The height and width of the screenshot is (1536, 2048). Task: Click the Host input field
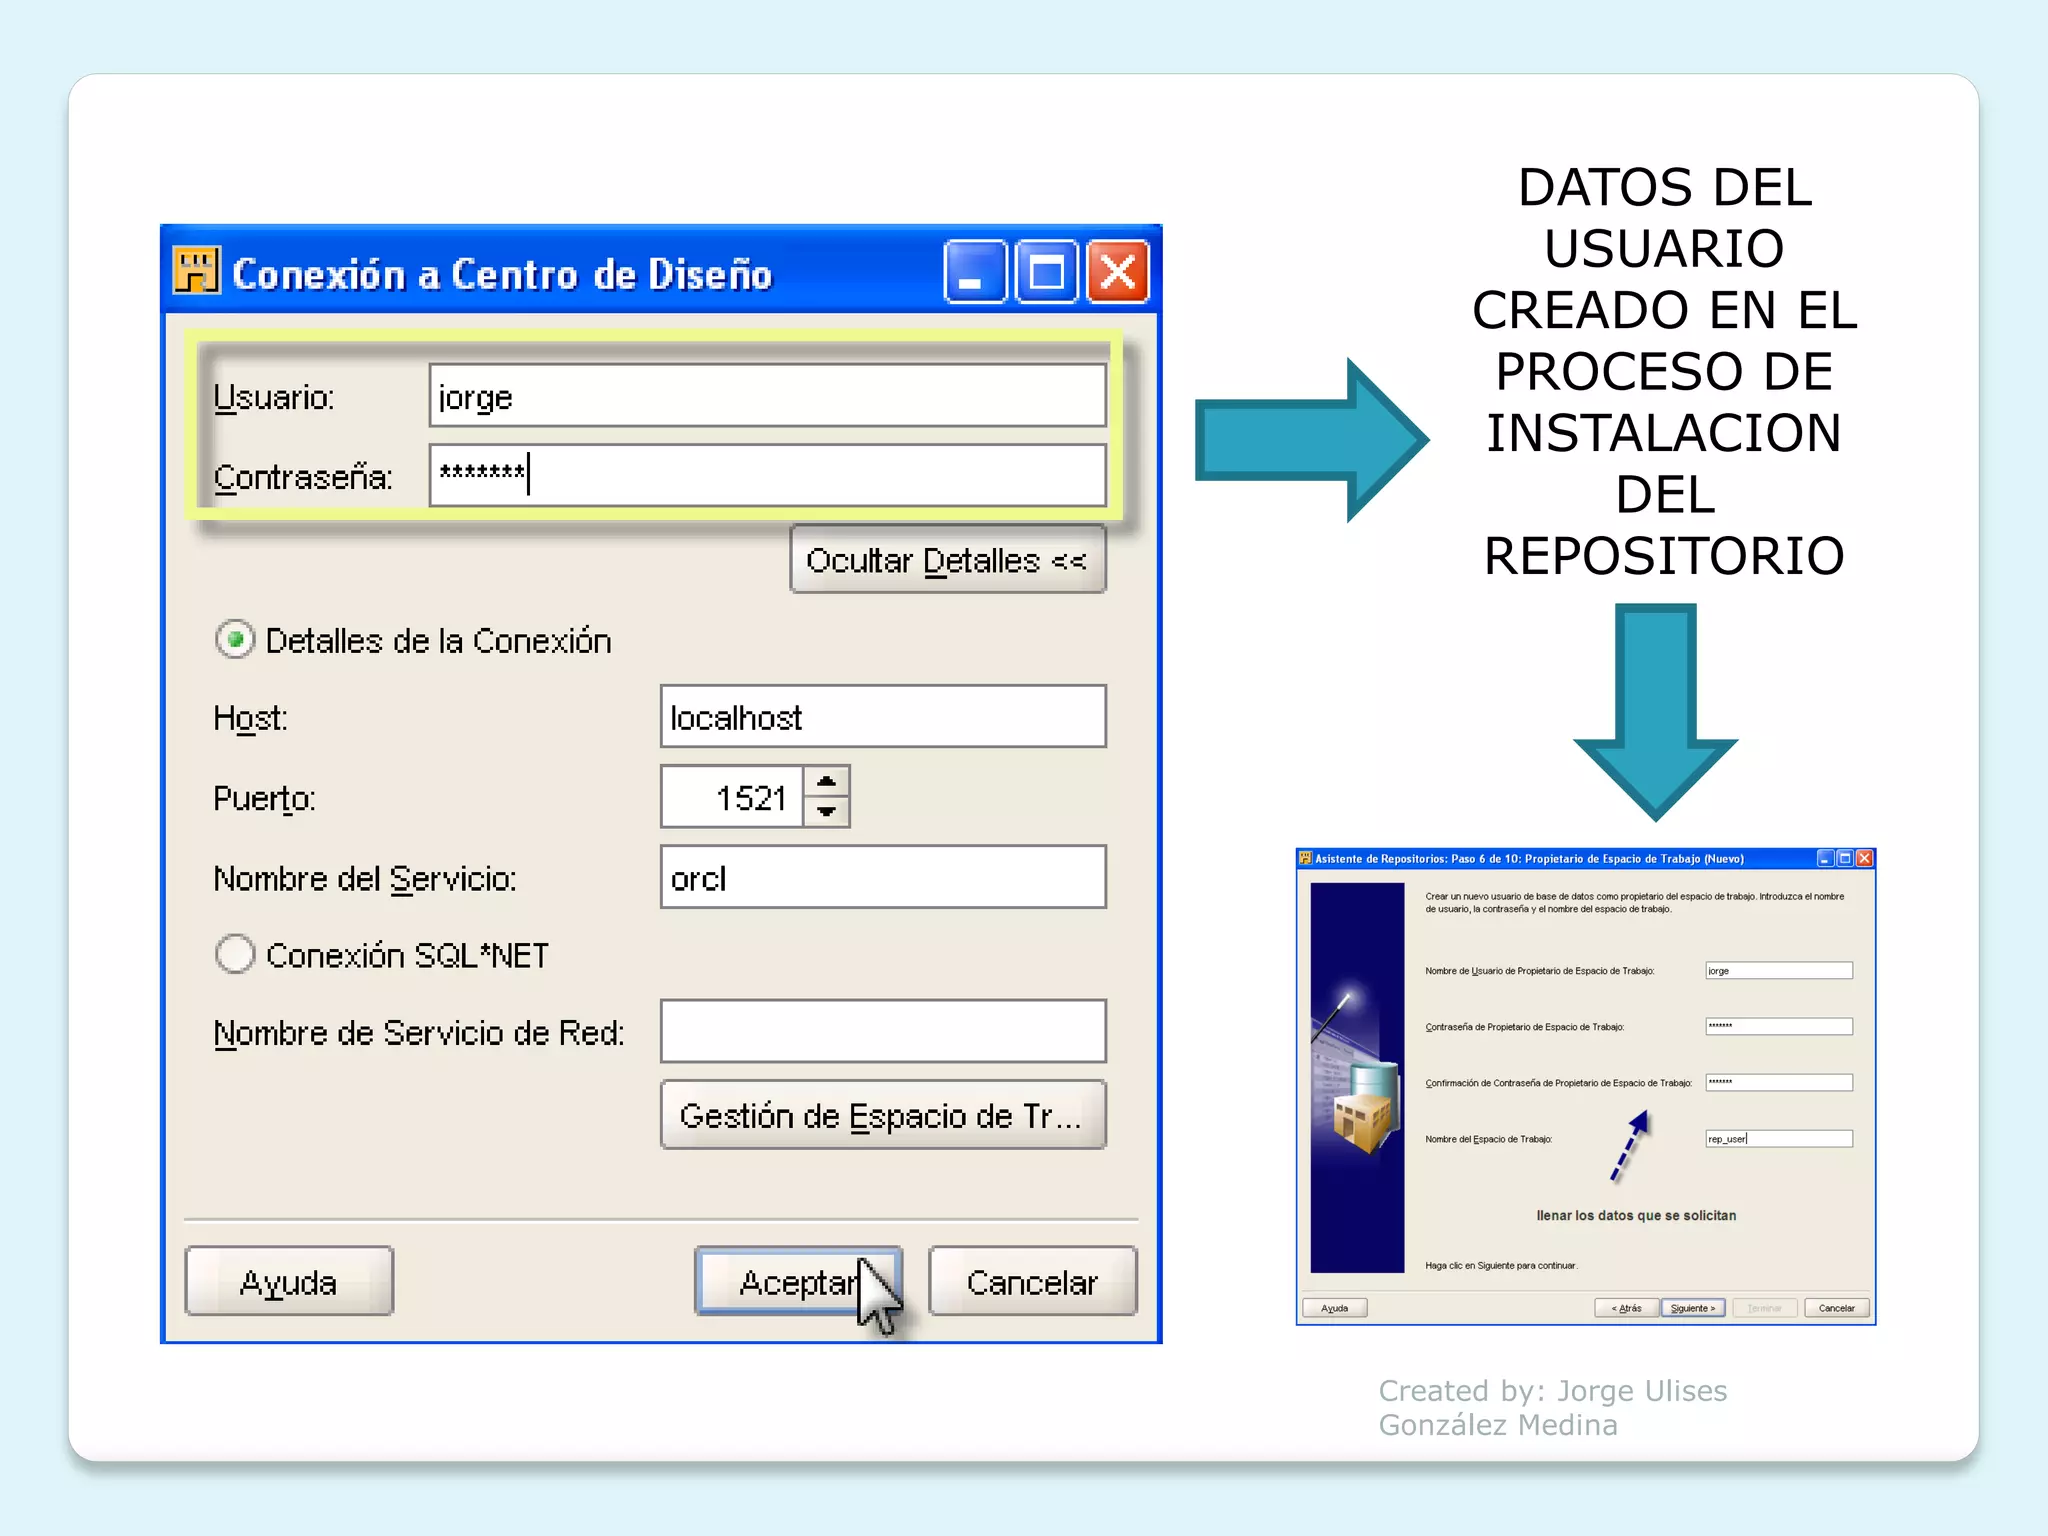(883, 716)
